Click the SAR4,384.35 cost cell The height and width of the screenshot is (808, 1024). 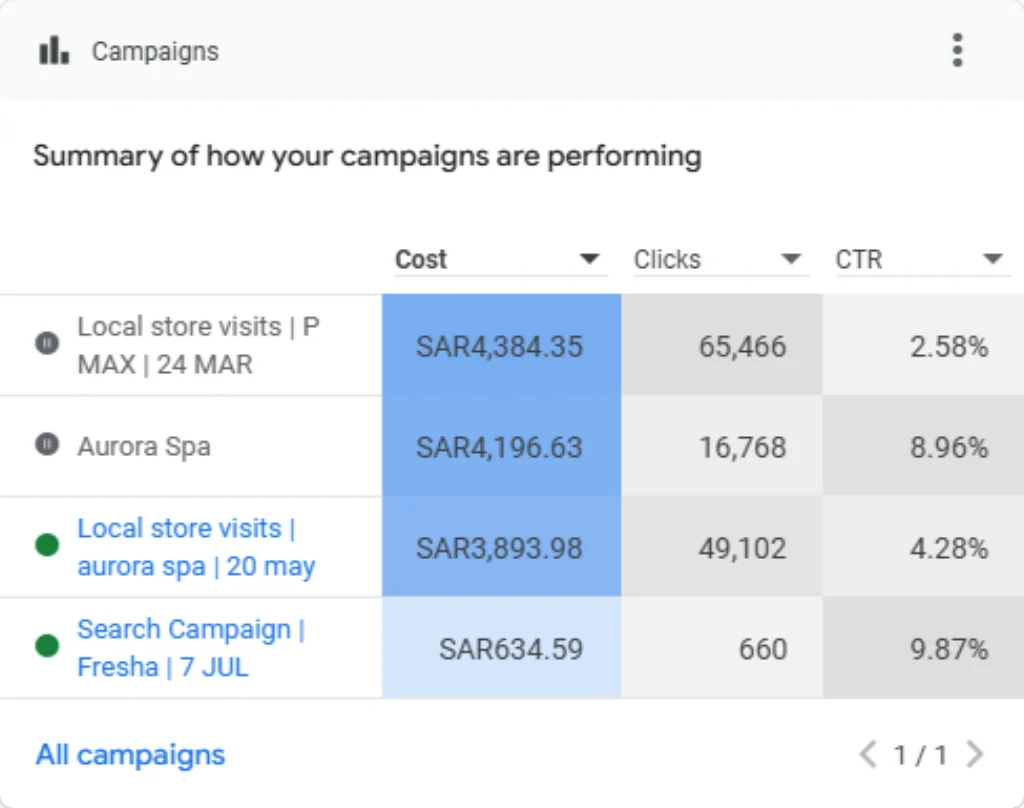tap(502, 345)
